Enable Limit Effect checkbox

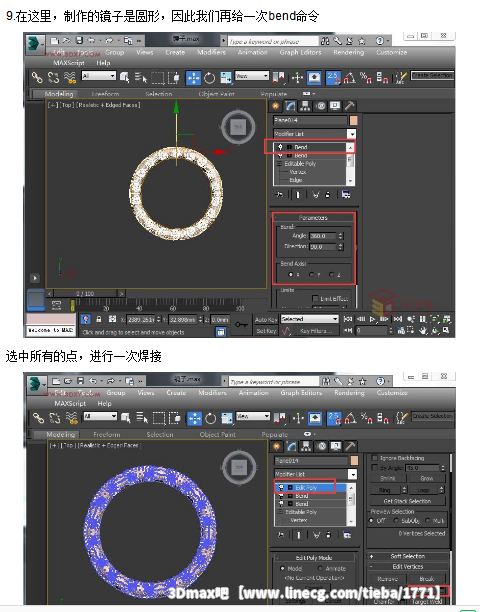tap(315, 299)
